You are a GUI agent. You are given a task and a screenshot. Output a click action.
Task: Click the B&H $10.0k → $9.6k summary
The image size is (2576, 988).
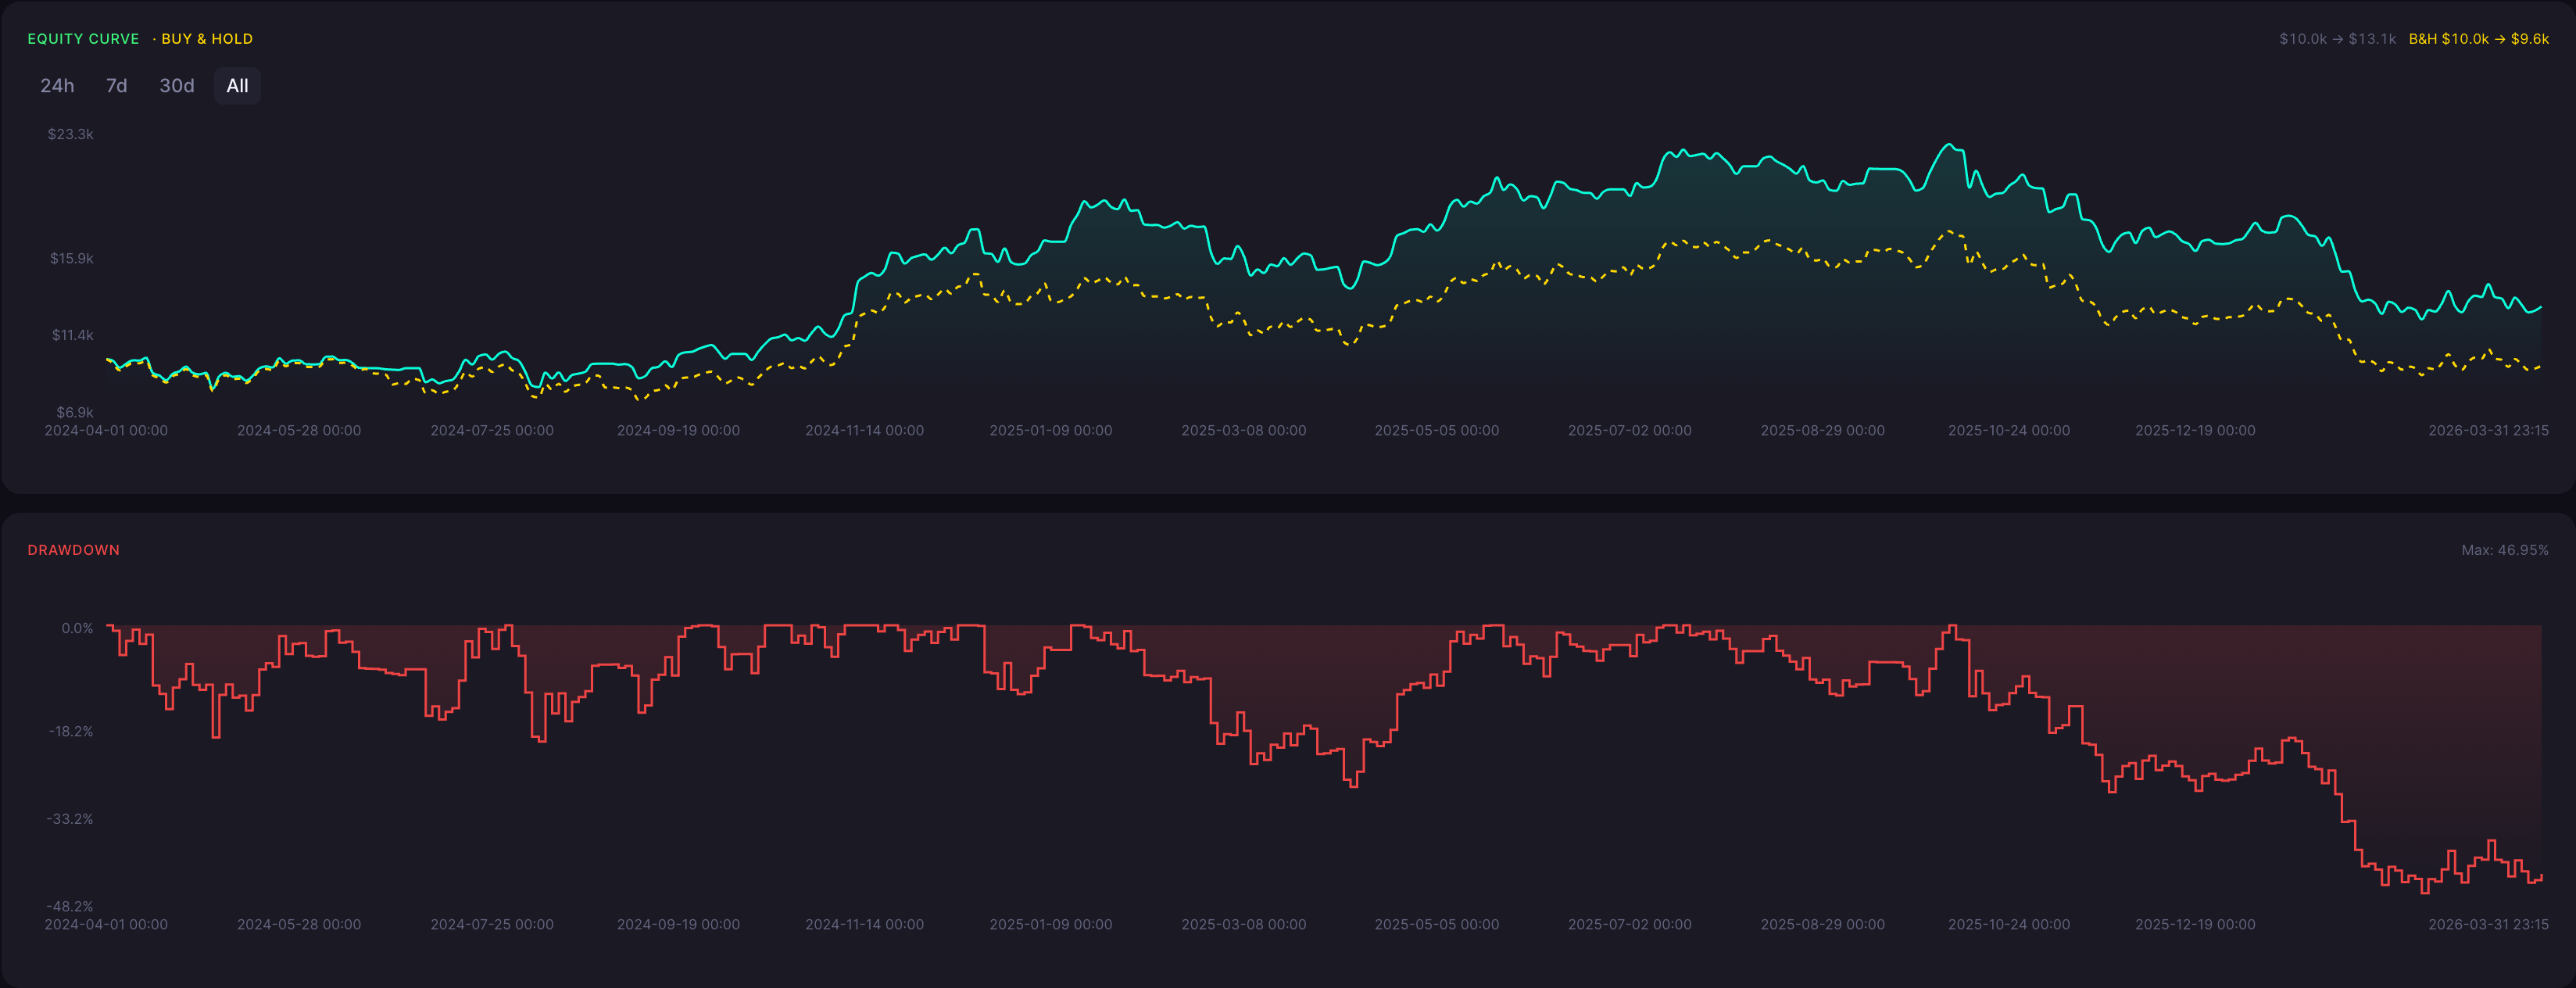pos(2478,39)
